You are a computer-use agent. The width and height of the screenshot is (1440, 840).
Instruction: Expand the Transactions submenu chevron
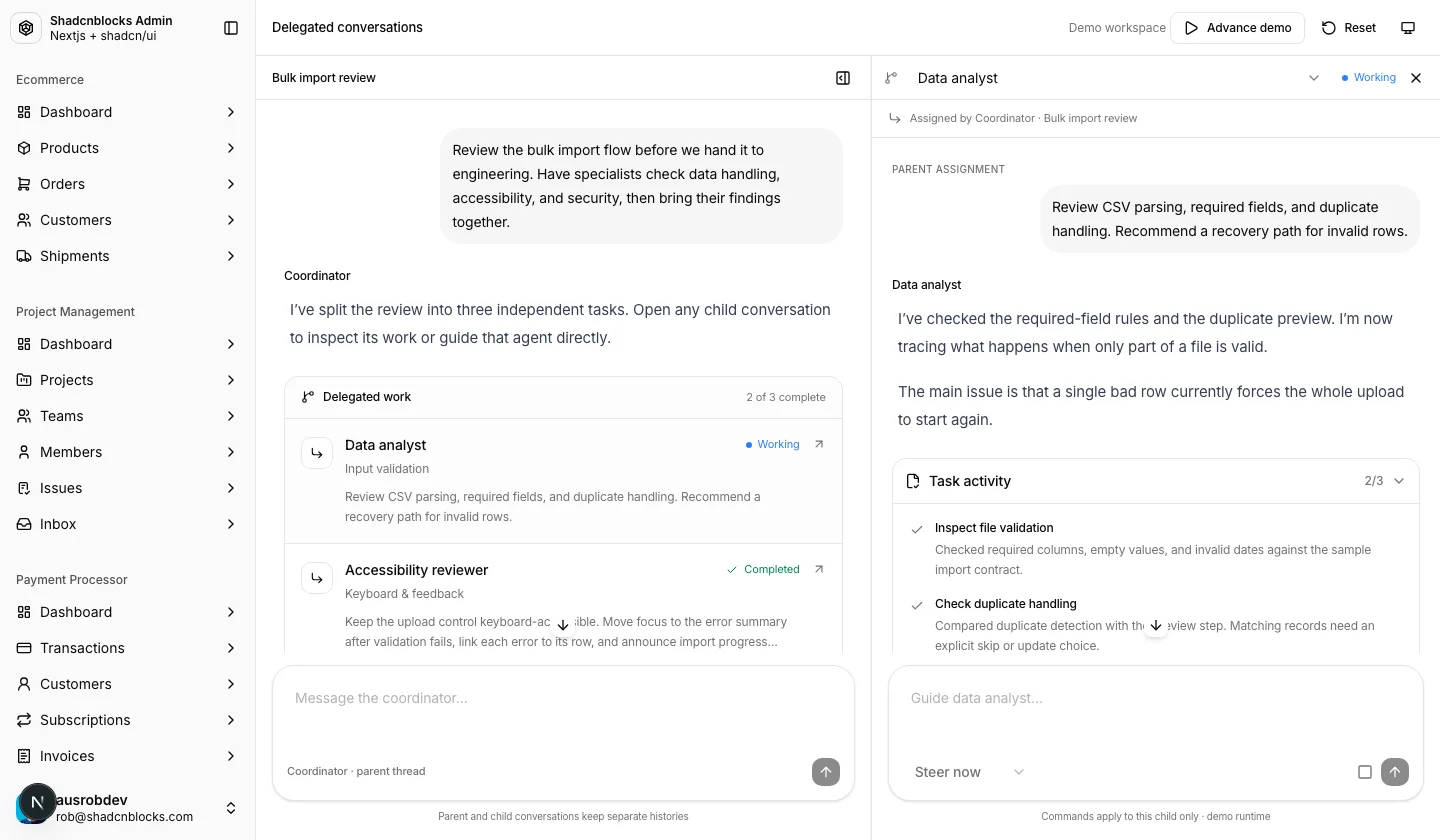(231, 648)
